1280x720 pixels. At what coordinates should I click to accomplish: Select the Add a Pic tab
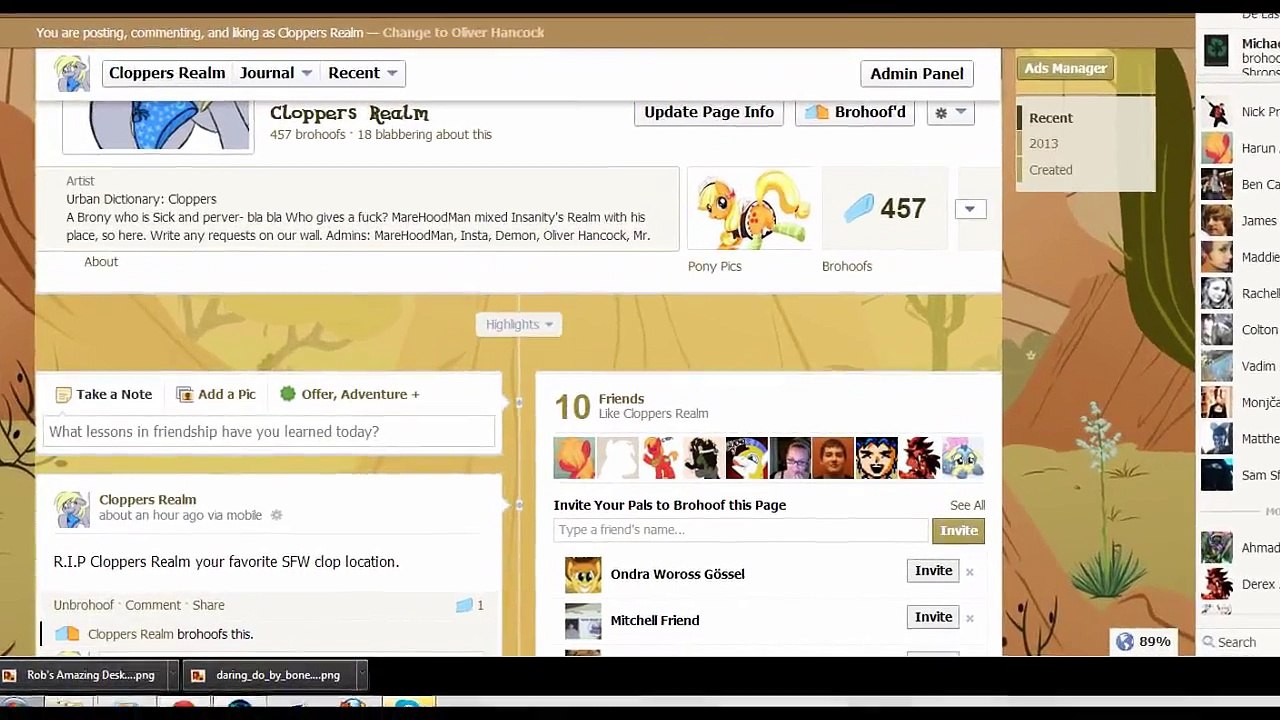click(x=216, y=394)
